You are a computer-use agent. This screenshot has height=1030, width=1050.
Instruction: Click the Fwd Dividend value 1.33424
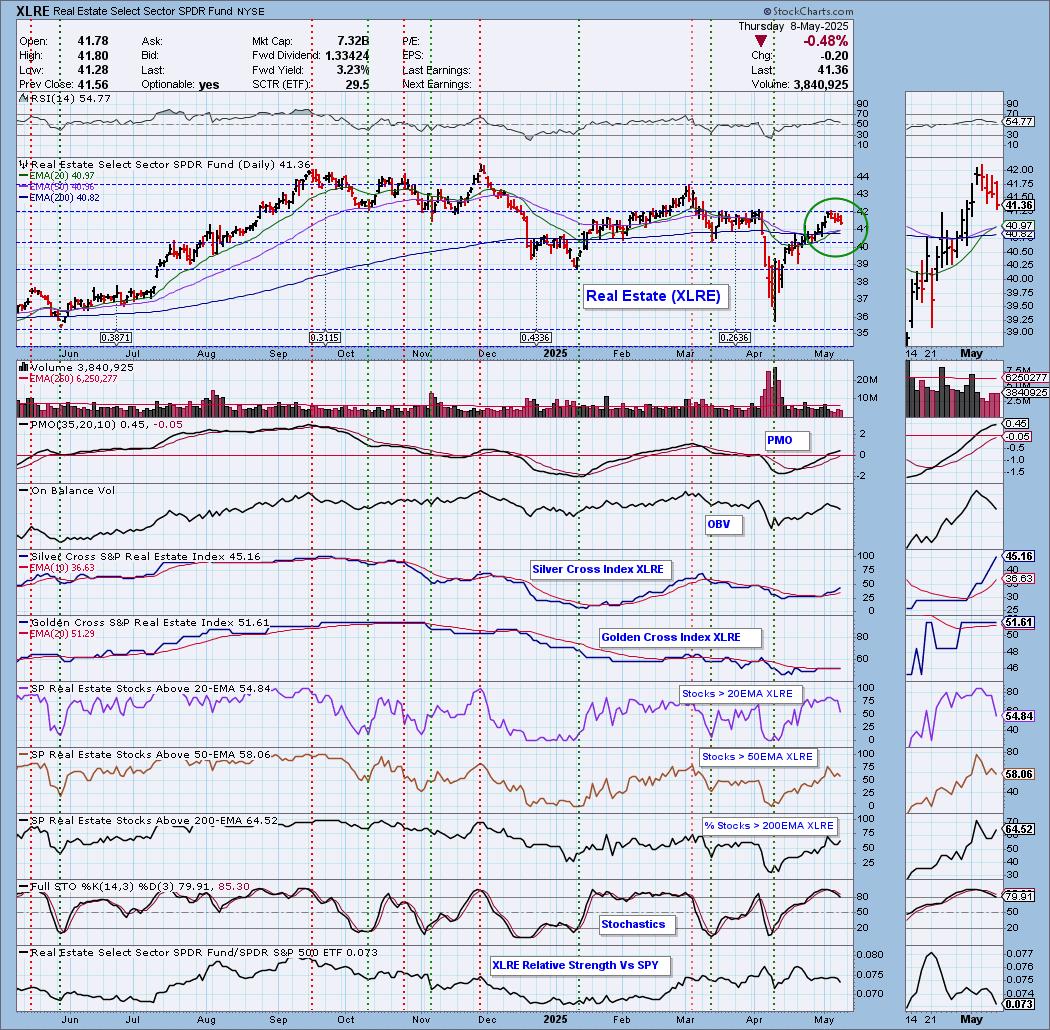pyautogui.click(x=347, y=56)
